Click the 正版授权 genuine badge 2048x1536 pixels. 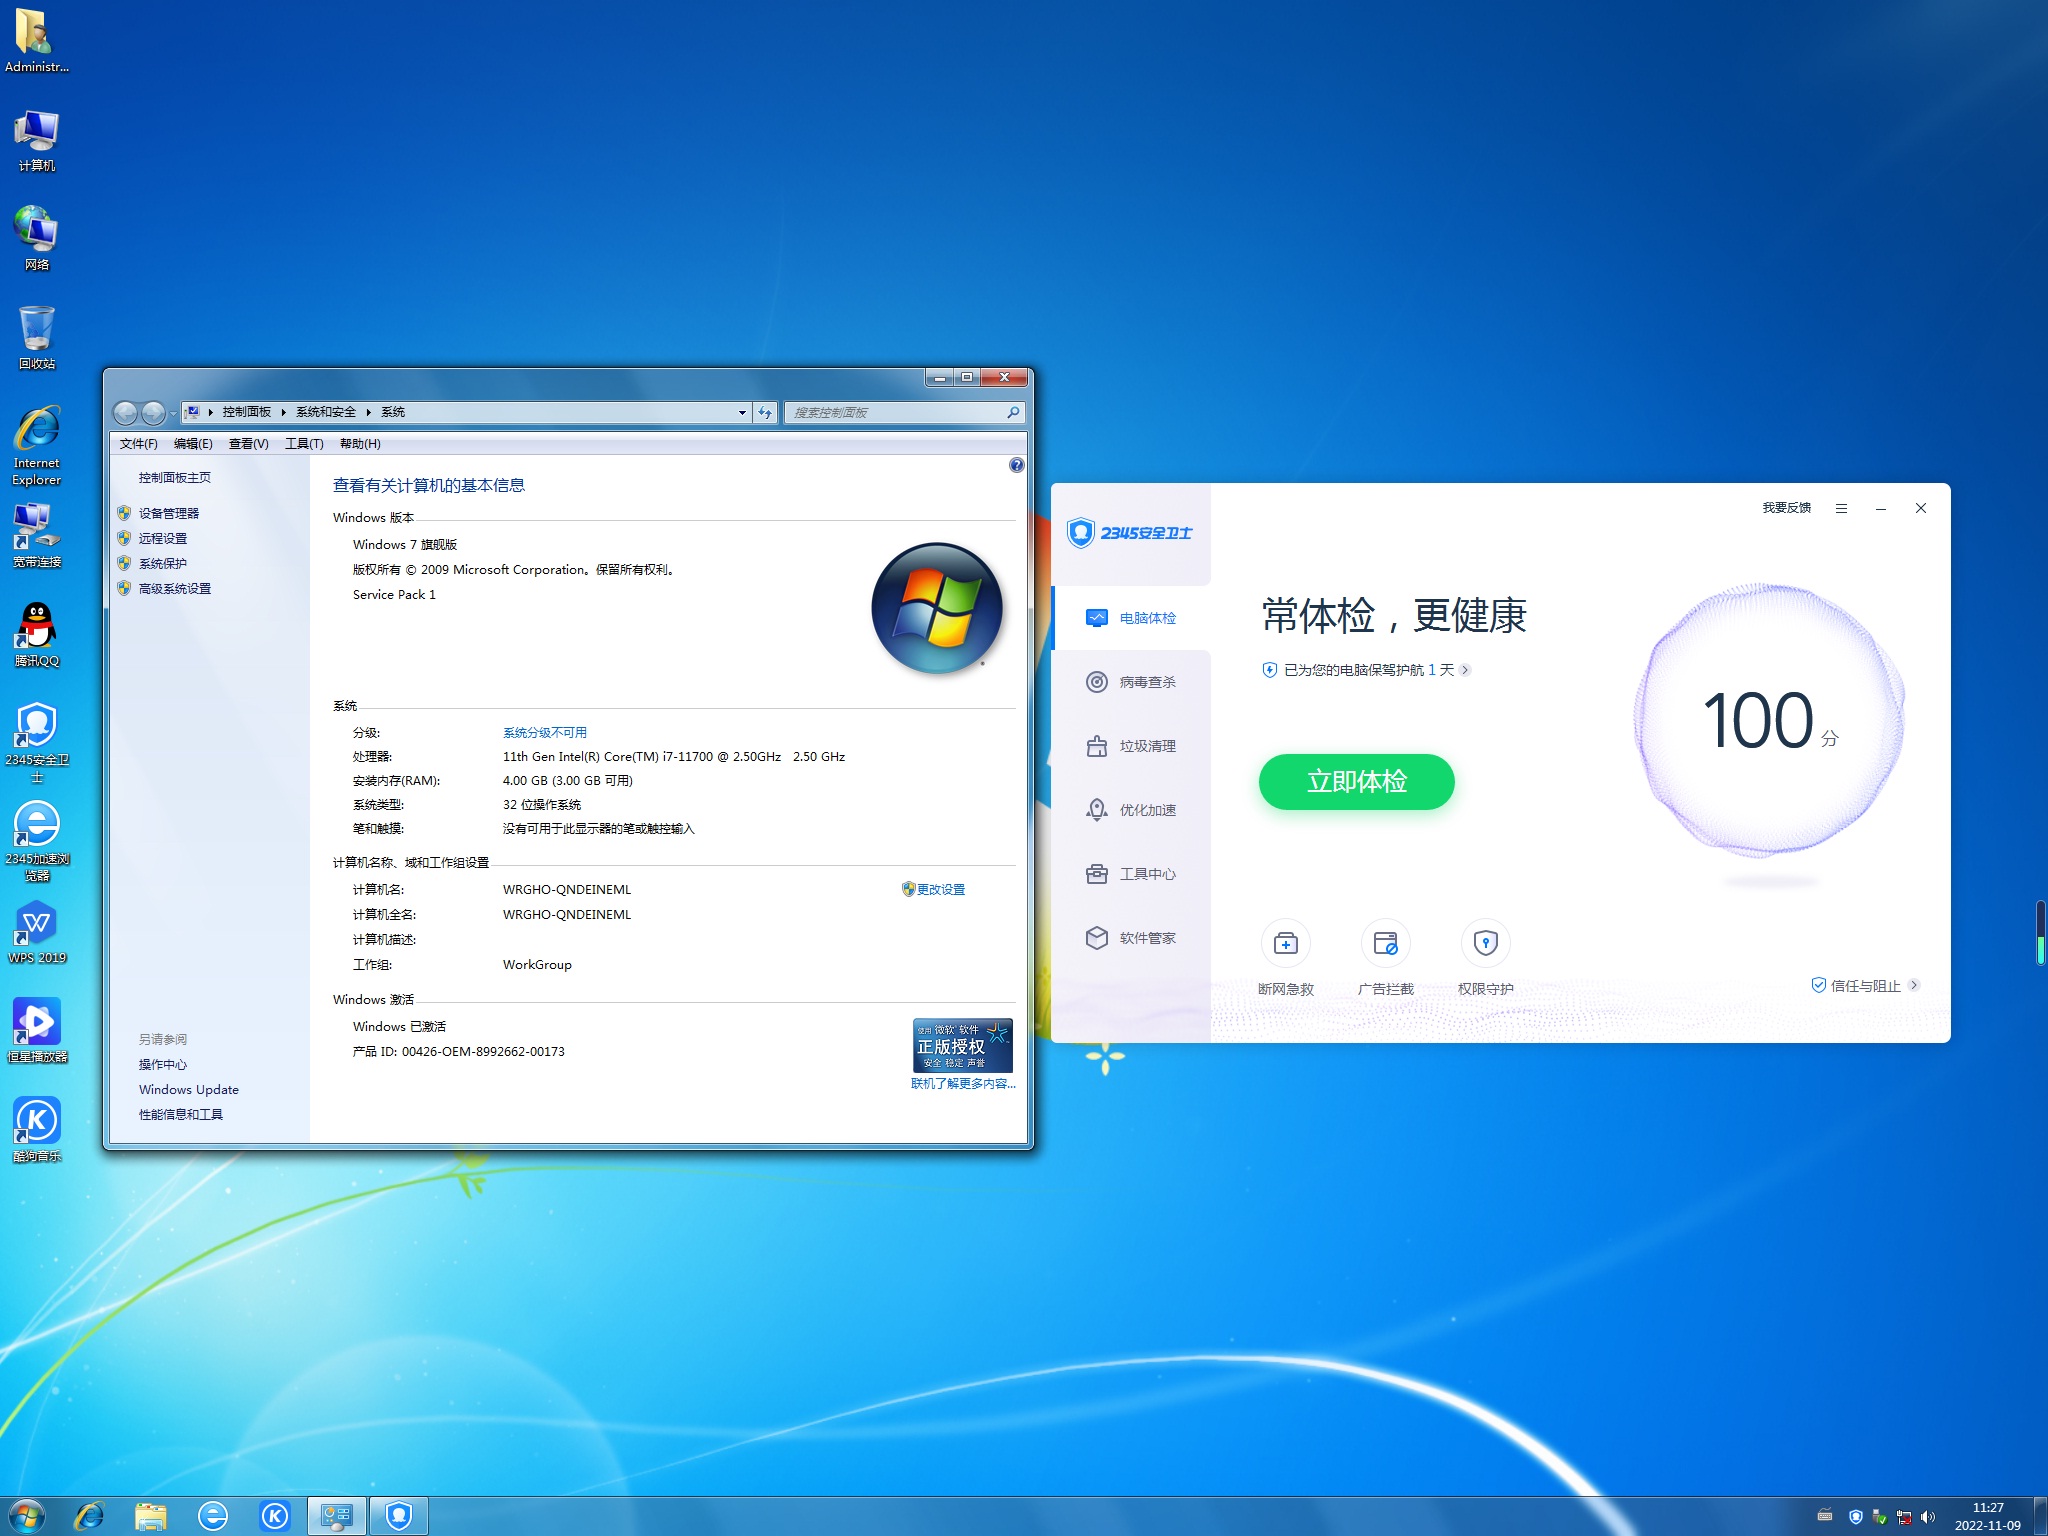click(963, 1045)
